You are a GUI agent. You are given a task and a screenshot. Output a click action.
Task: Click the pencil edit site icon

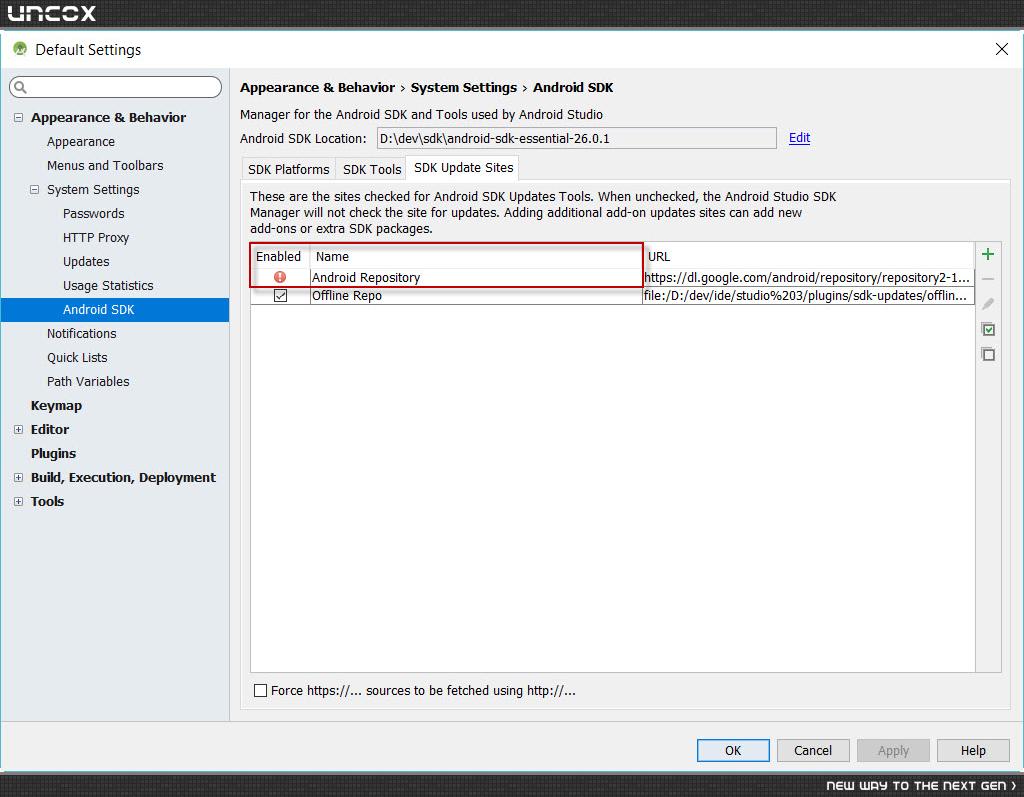pyautogui.click(x=987, y=304)
